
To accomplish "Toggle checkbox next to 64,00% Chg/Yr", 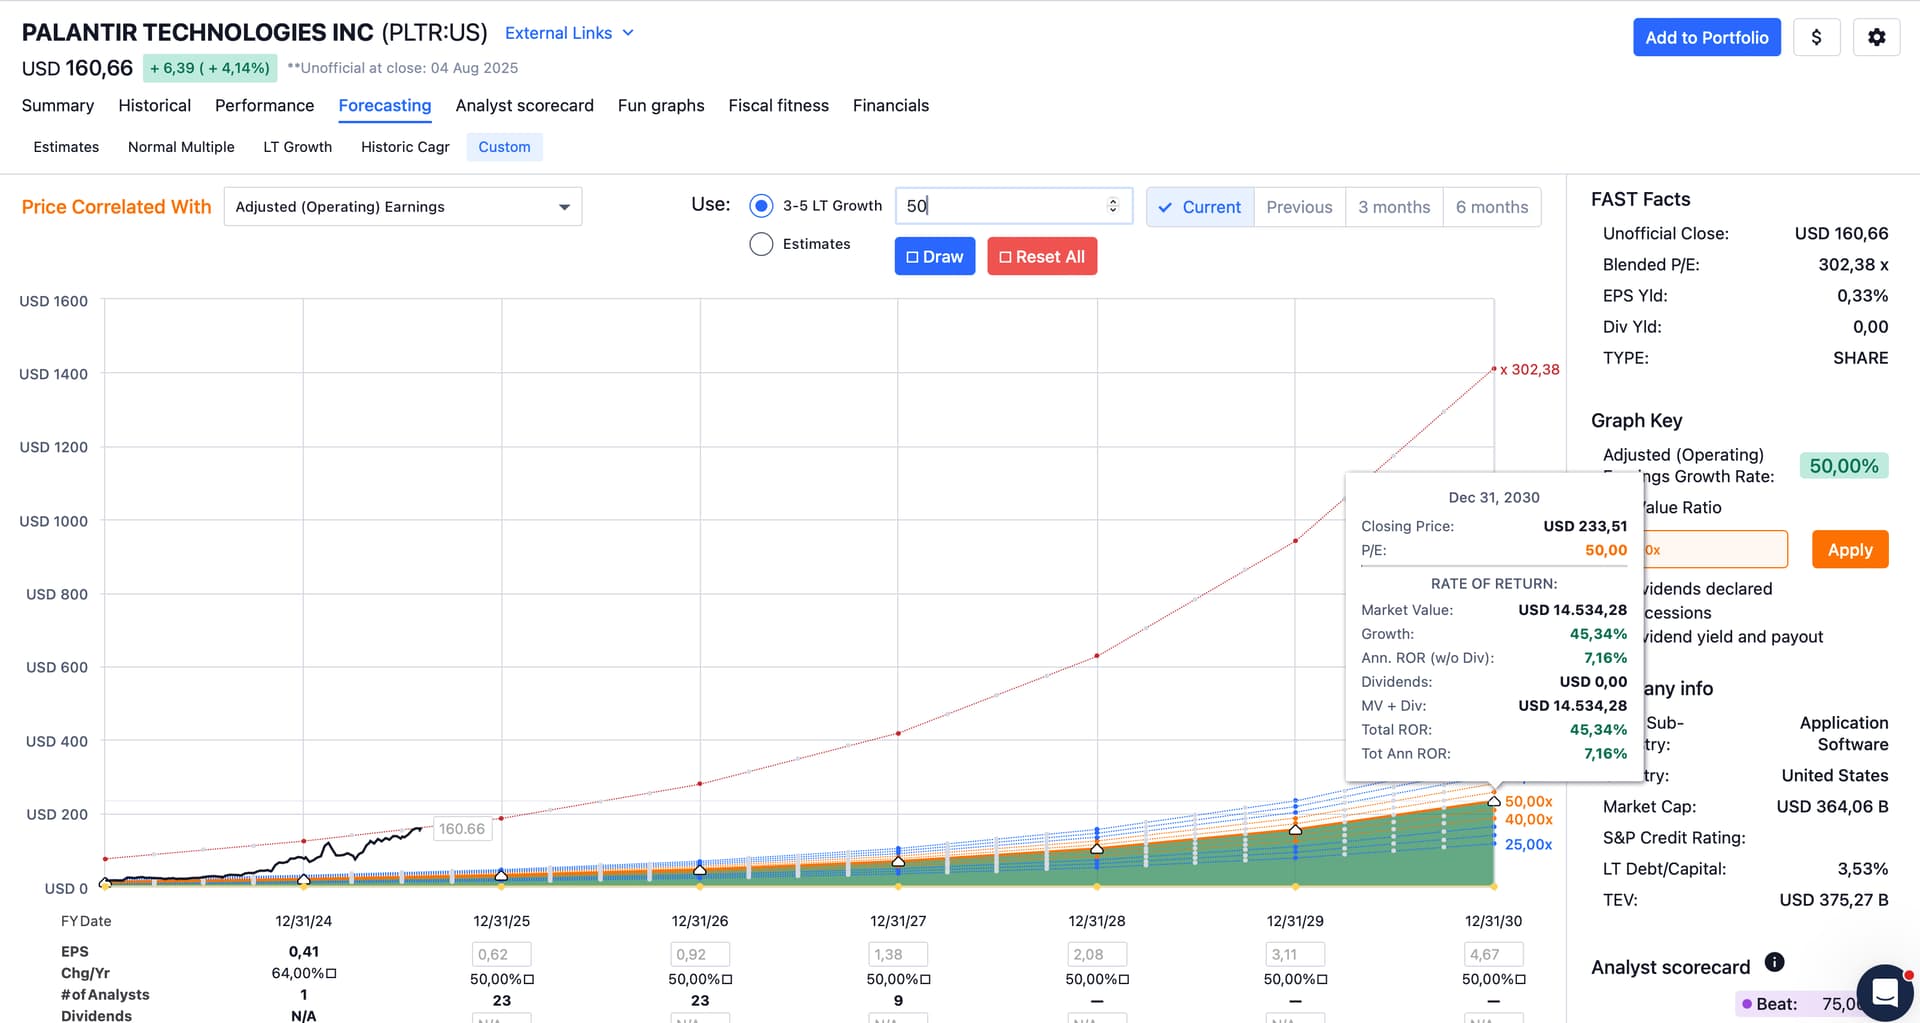I will pyautogui.click(x=331, y=973).
